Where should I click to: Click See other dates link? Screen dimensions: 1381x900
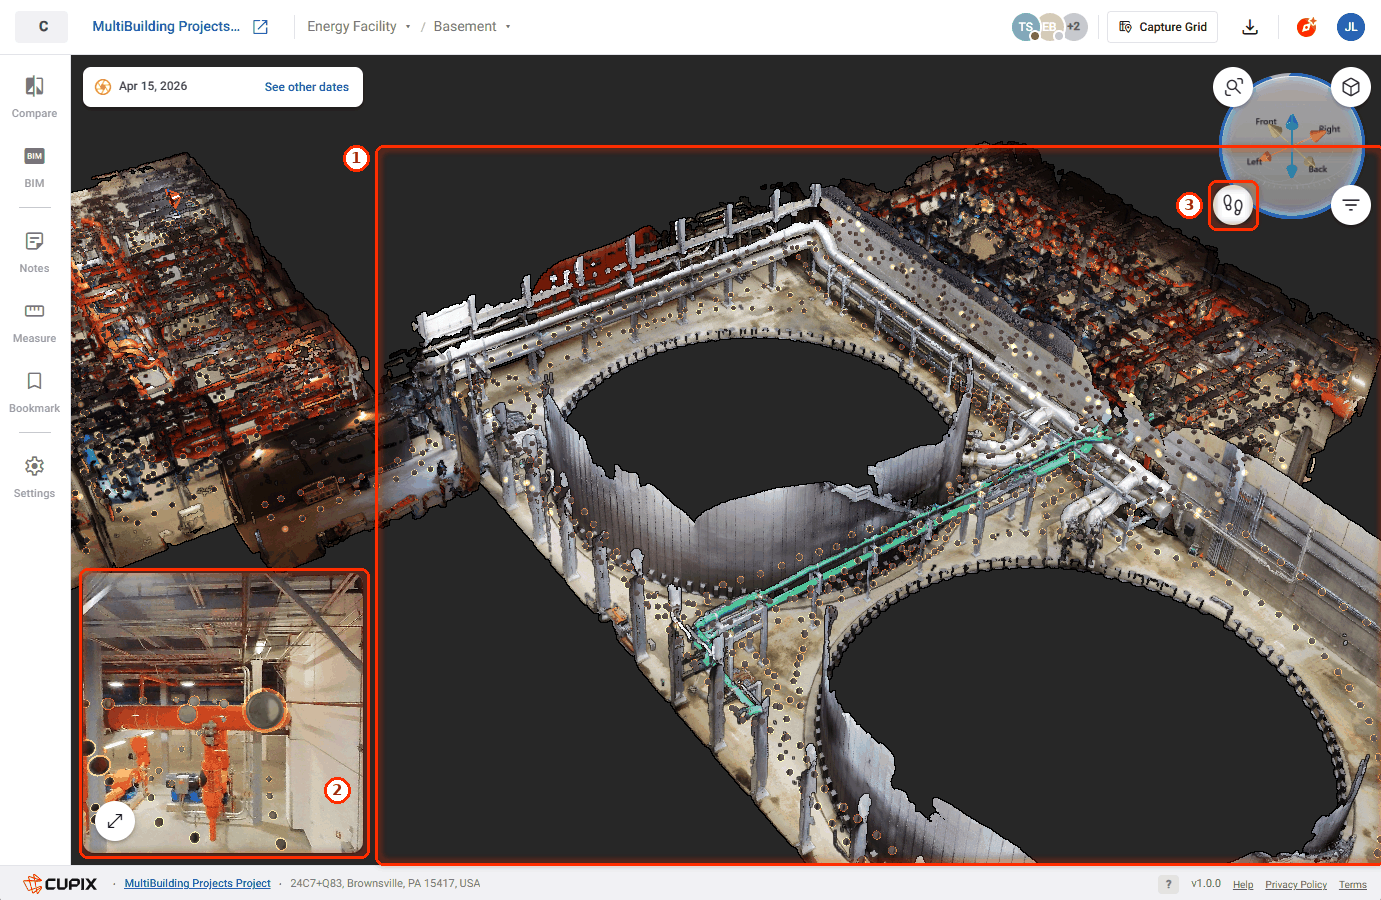pyautogui.click(x=307, y=87)
